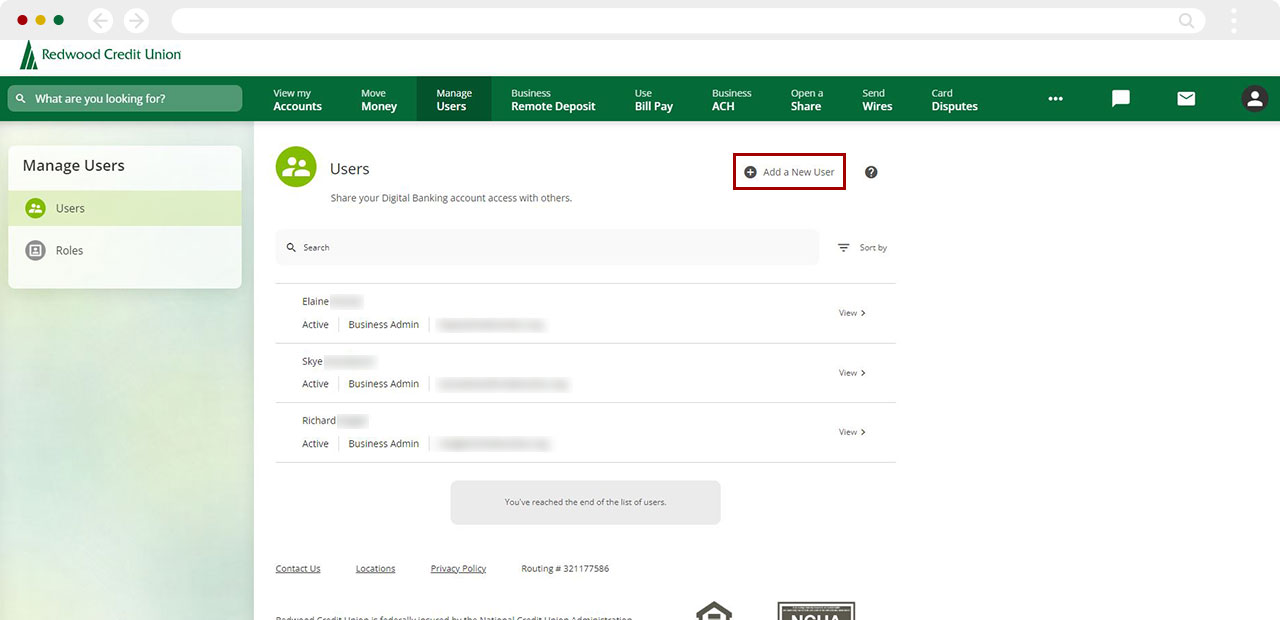
Task: Select Users in the Manage Users sidebar
Action: 125,208
